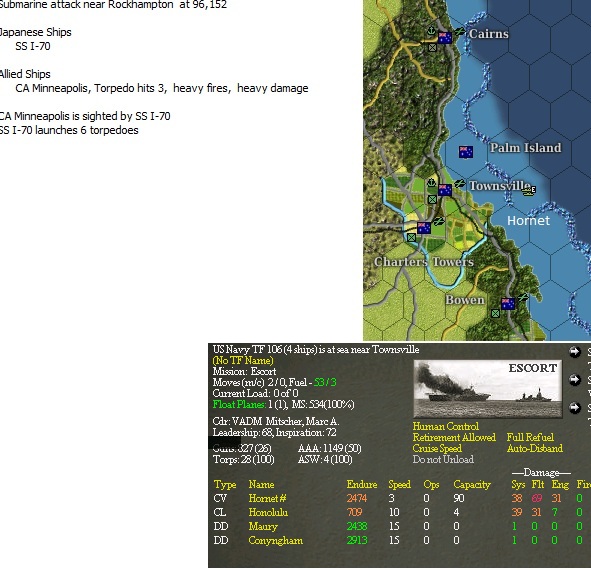Select the Bowen Australian flag base marker
The height and width of the screenshot is (570, 591).
coord(508,304)
